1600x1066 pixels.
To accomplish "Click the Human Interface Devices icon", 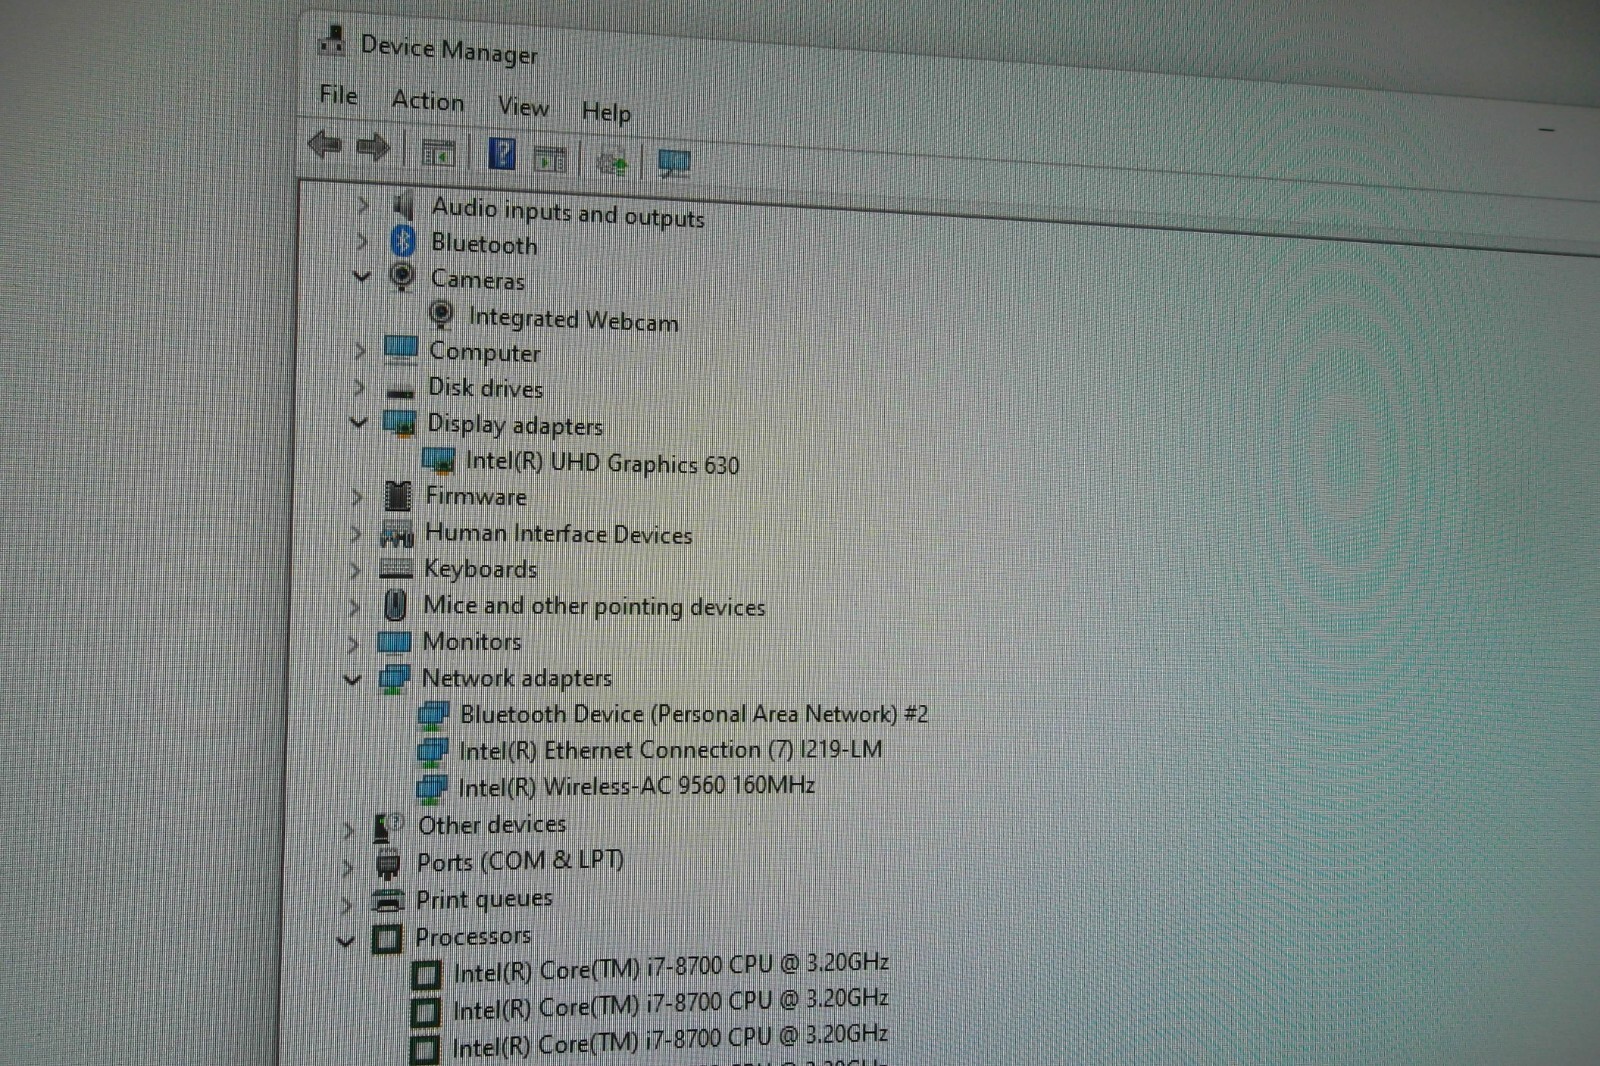I will point(397,534).
